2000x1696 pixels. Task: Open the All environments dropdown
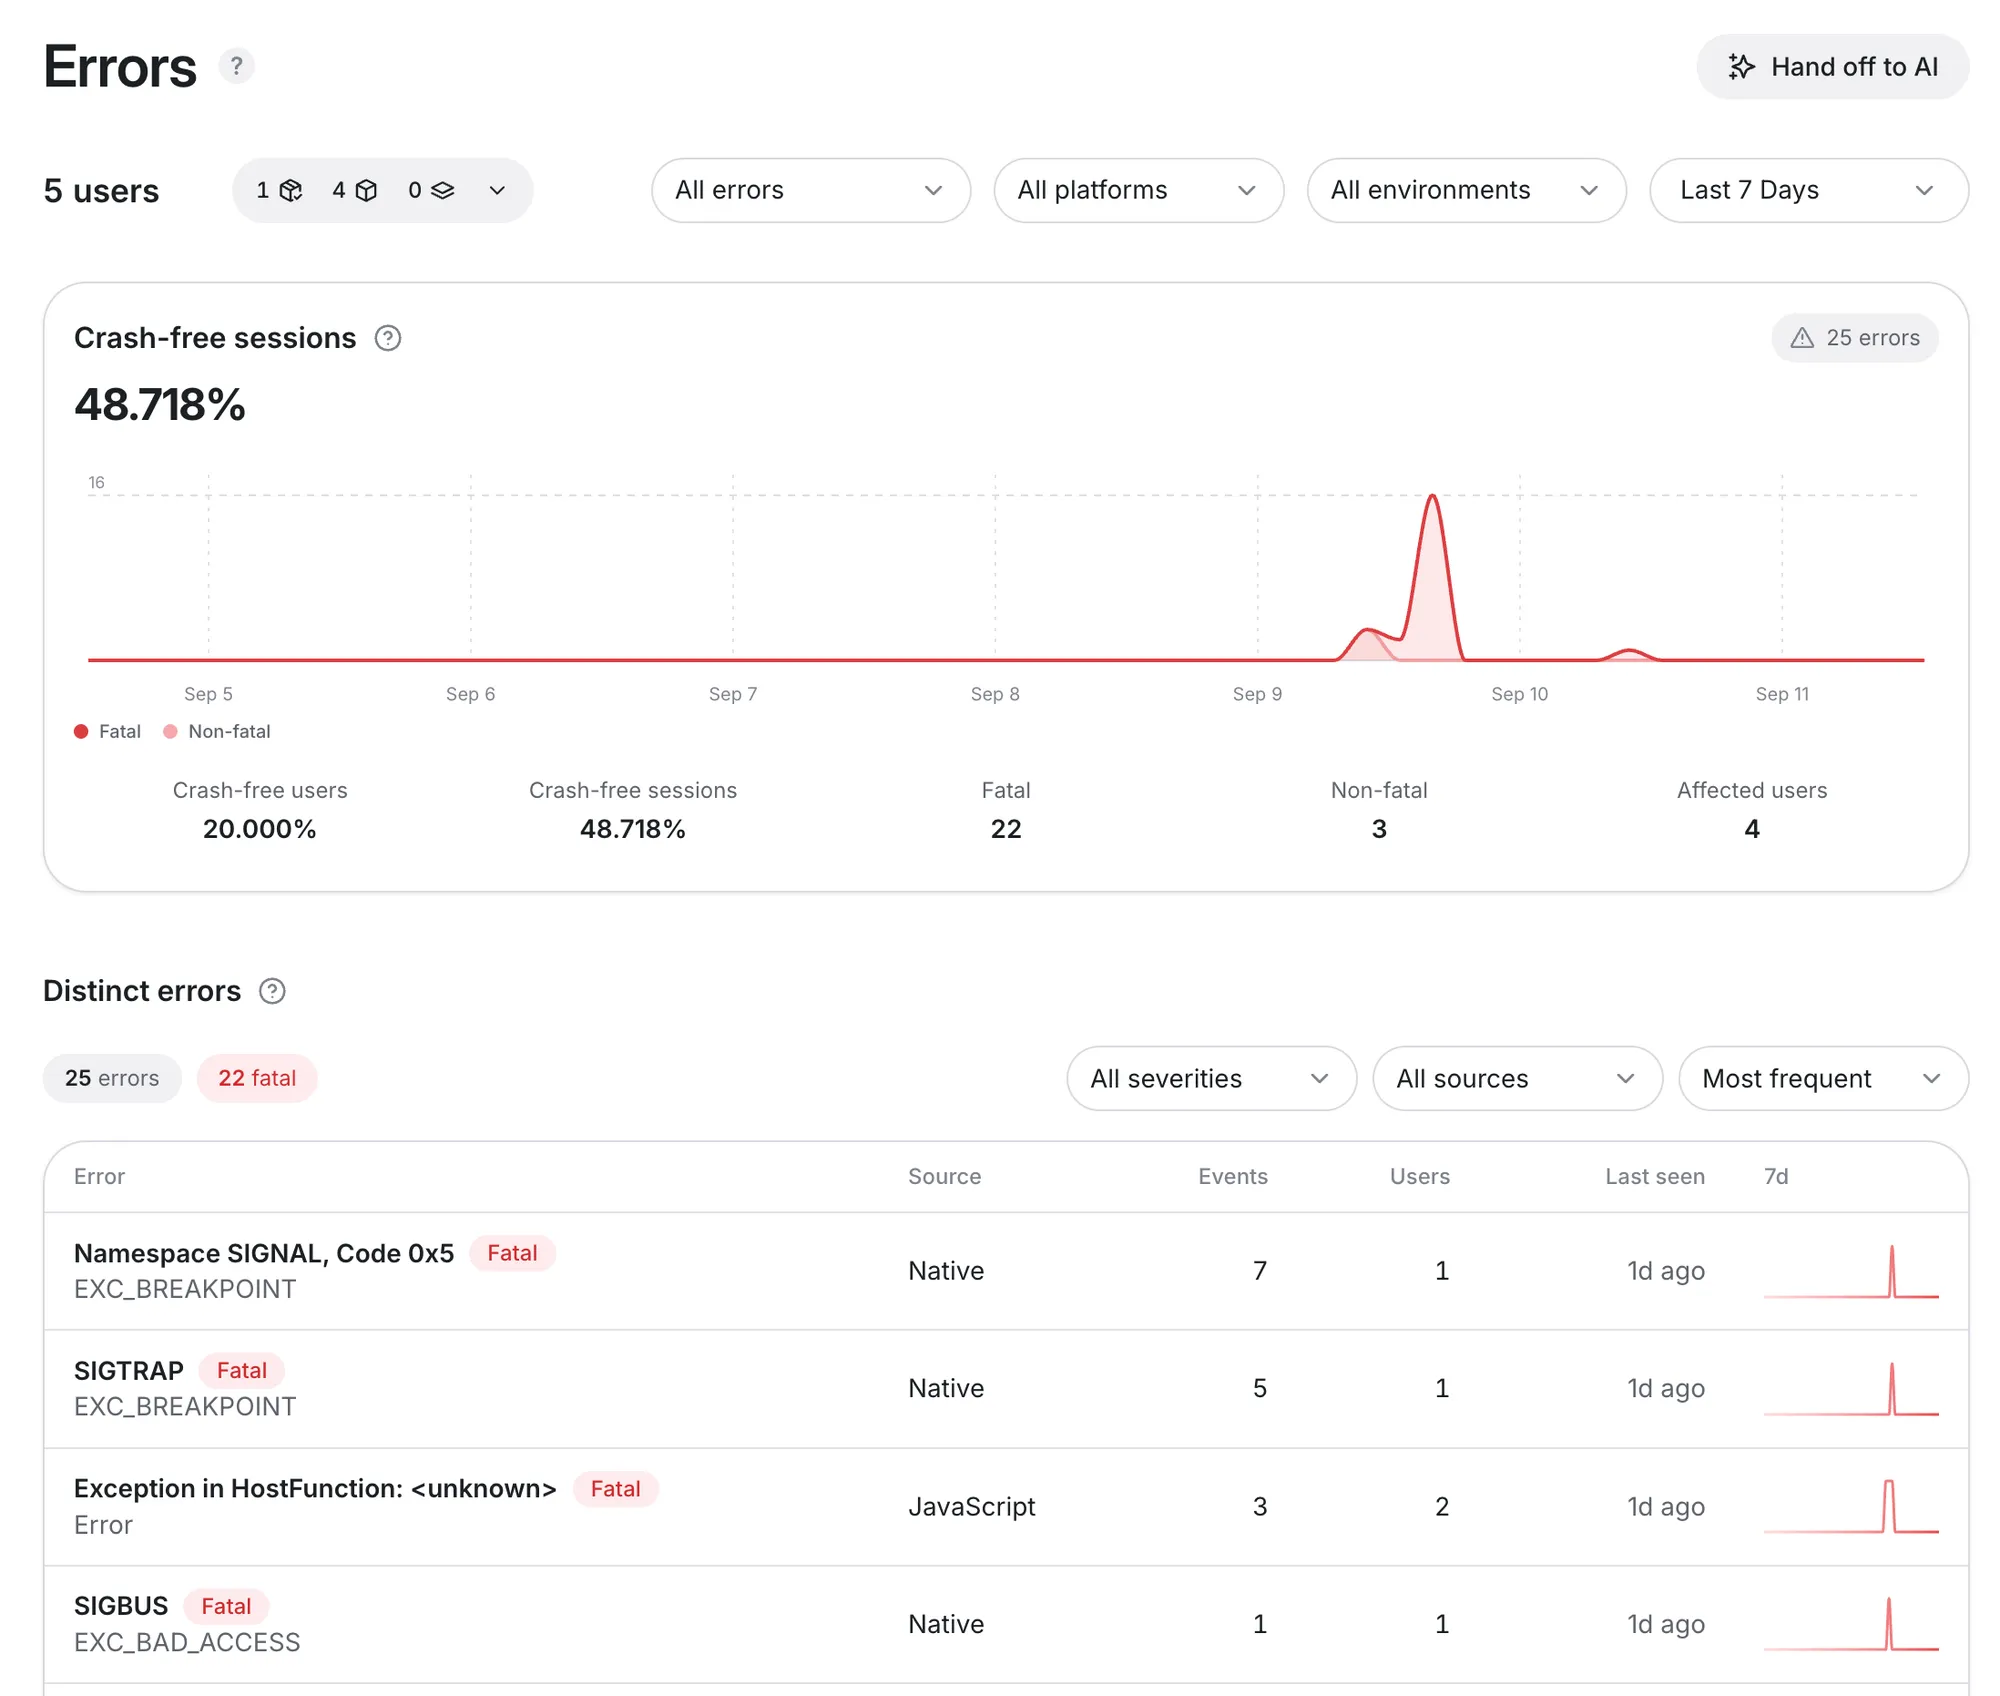(x=1467, y=190)
